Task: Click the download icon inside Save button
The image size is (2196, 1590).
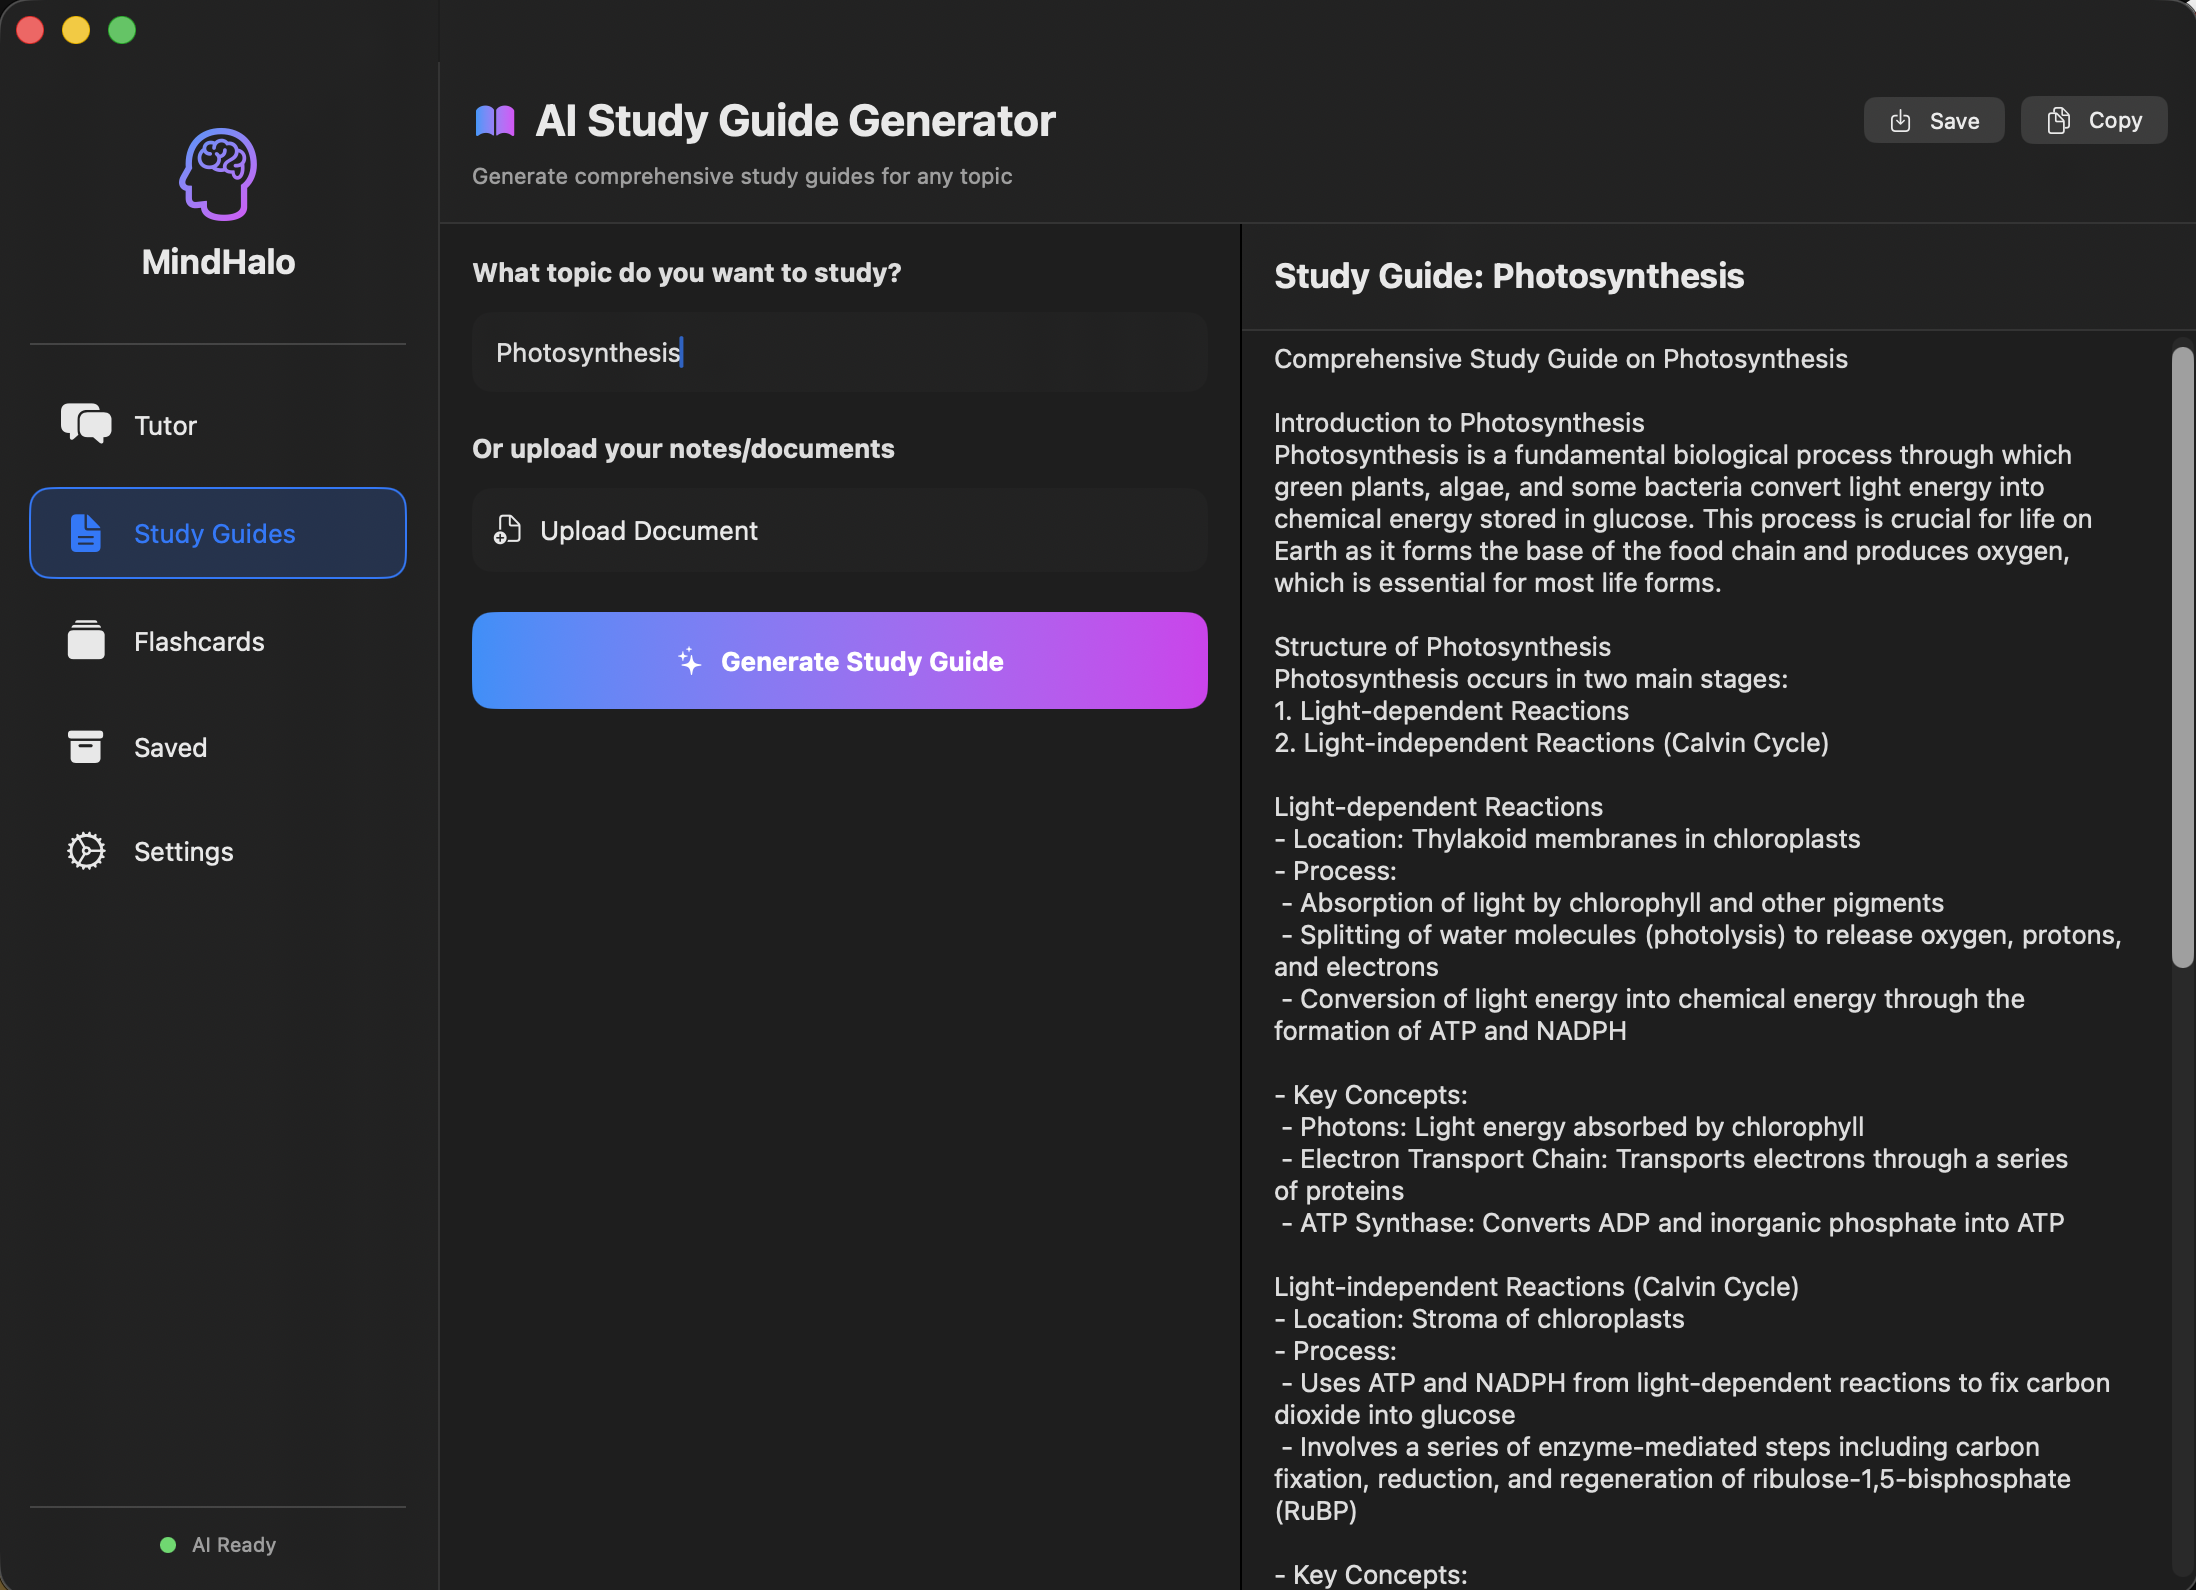Action: [1902, 120]
